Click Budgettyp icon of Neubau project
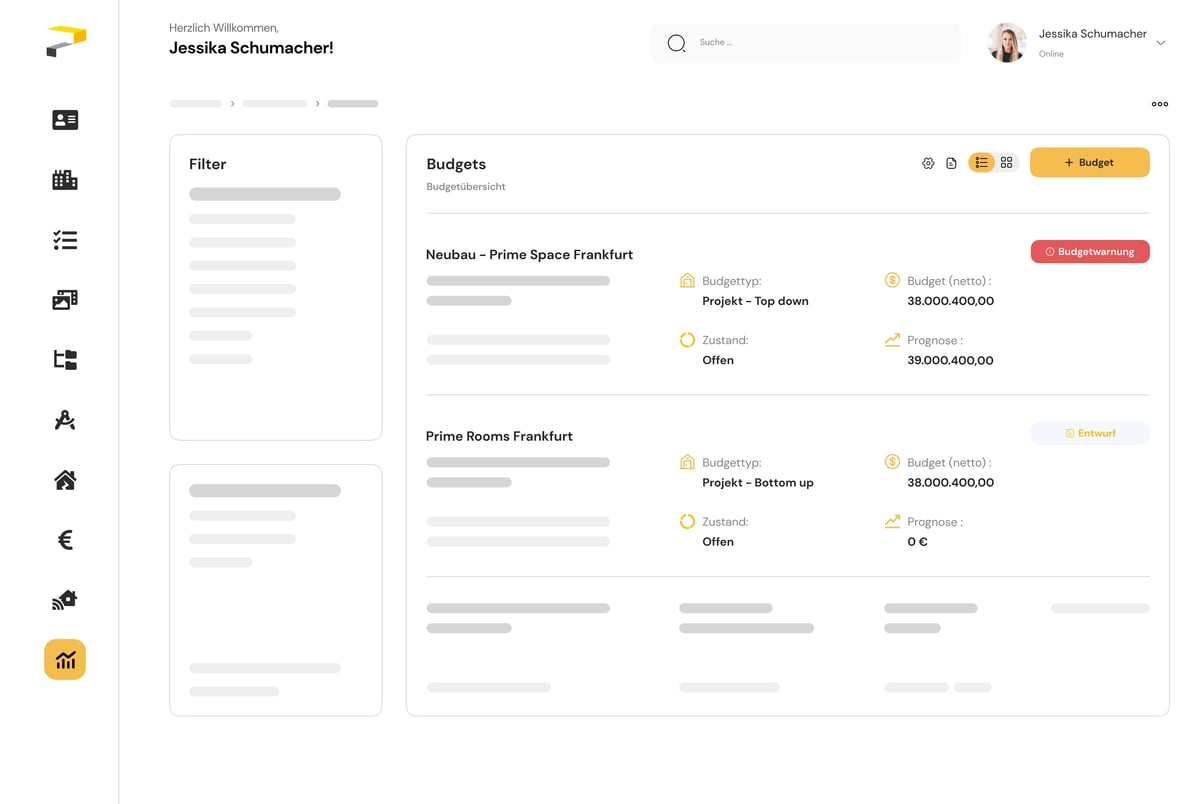The width and height of the screenshot is (1200, 804). [687, 281]
